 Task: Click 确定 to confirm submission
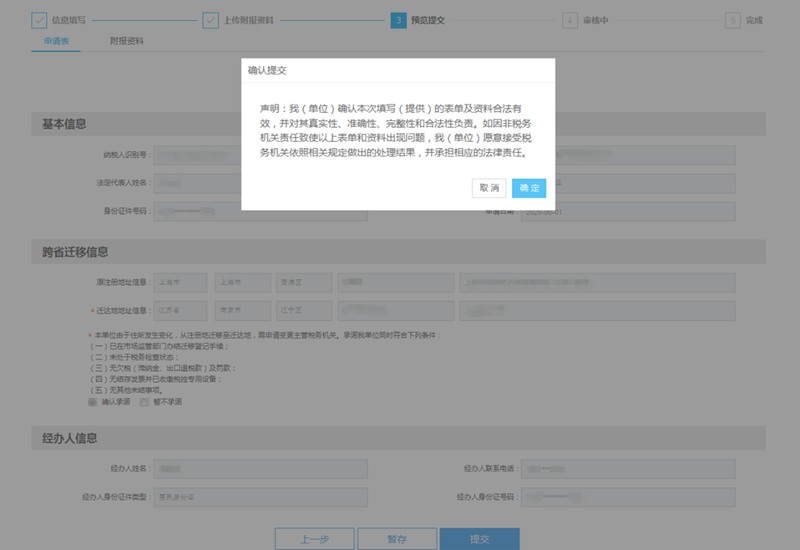(529, 188)
